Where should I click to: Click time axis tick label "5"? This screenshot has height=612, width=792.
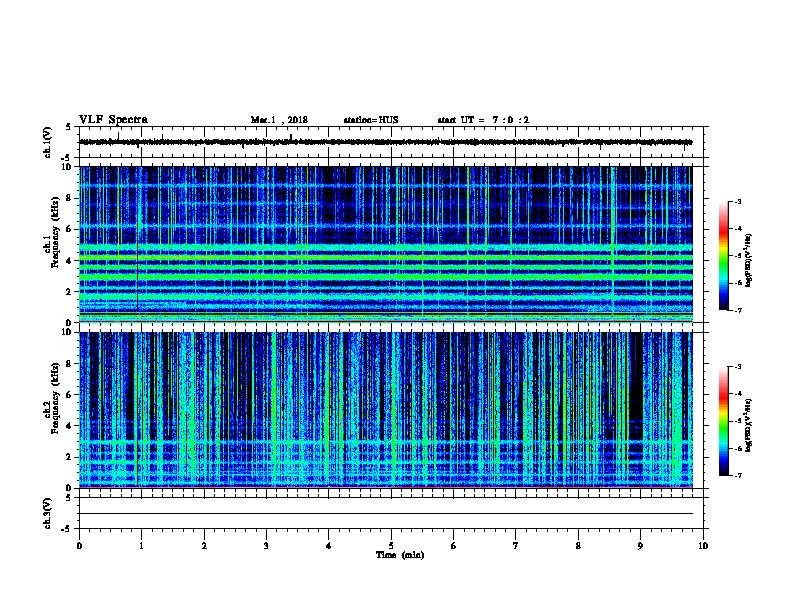pyautogui.click(x=391, y=546)
